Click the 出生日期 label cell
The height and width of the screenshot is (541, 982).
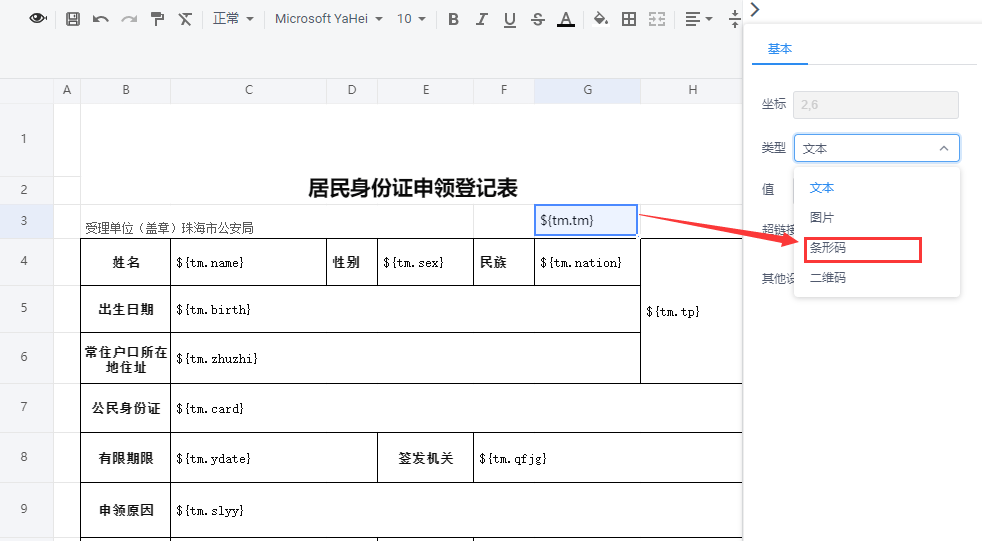[126, 309]
